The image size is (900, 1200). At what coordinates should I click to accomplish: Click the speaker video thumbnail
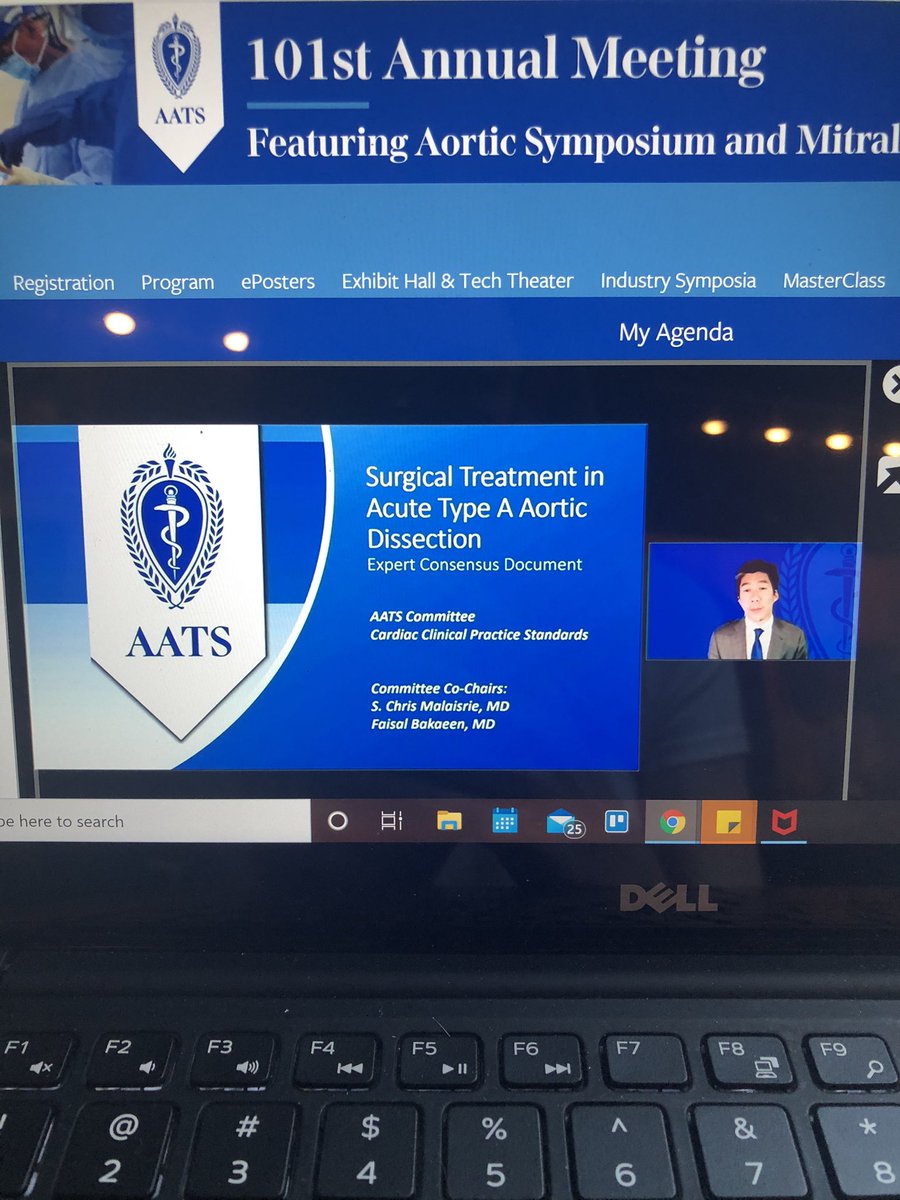[x=753, y=602]
